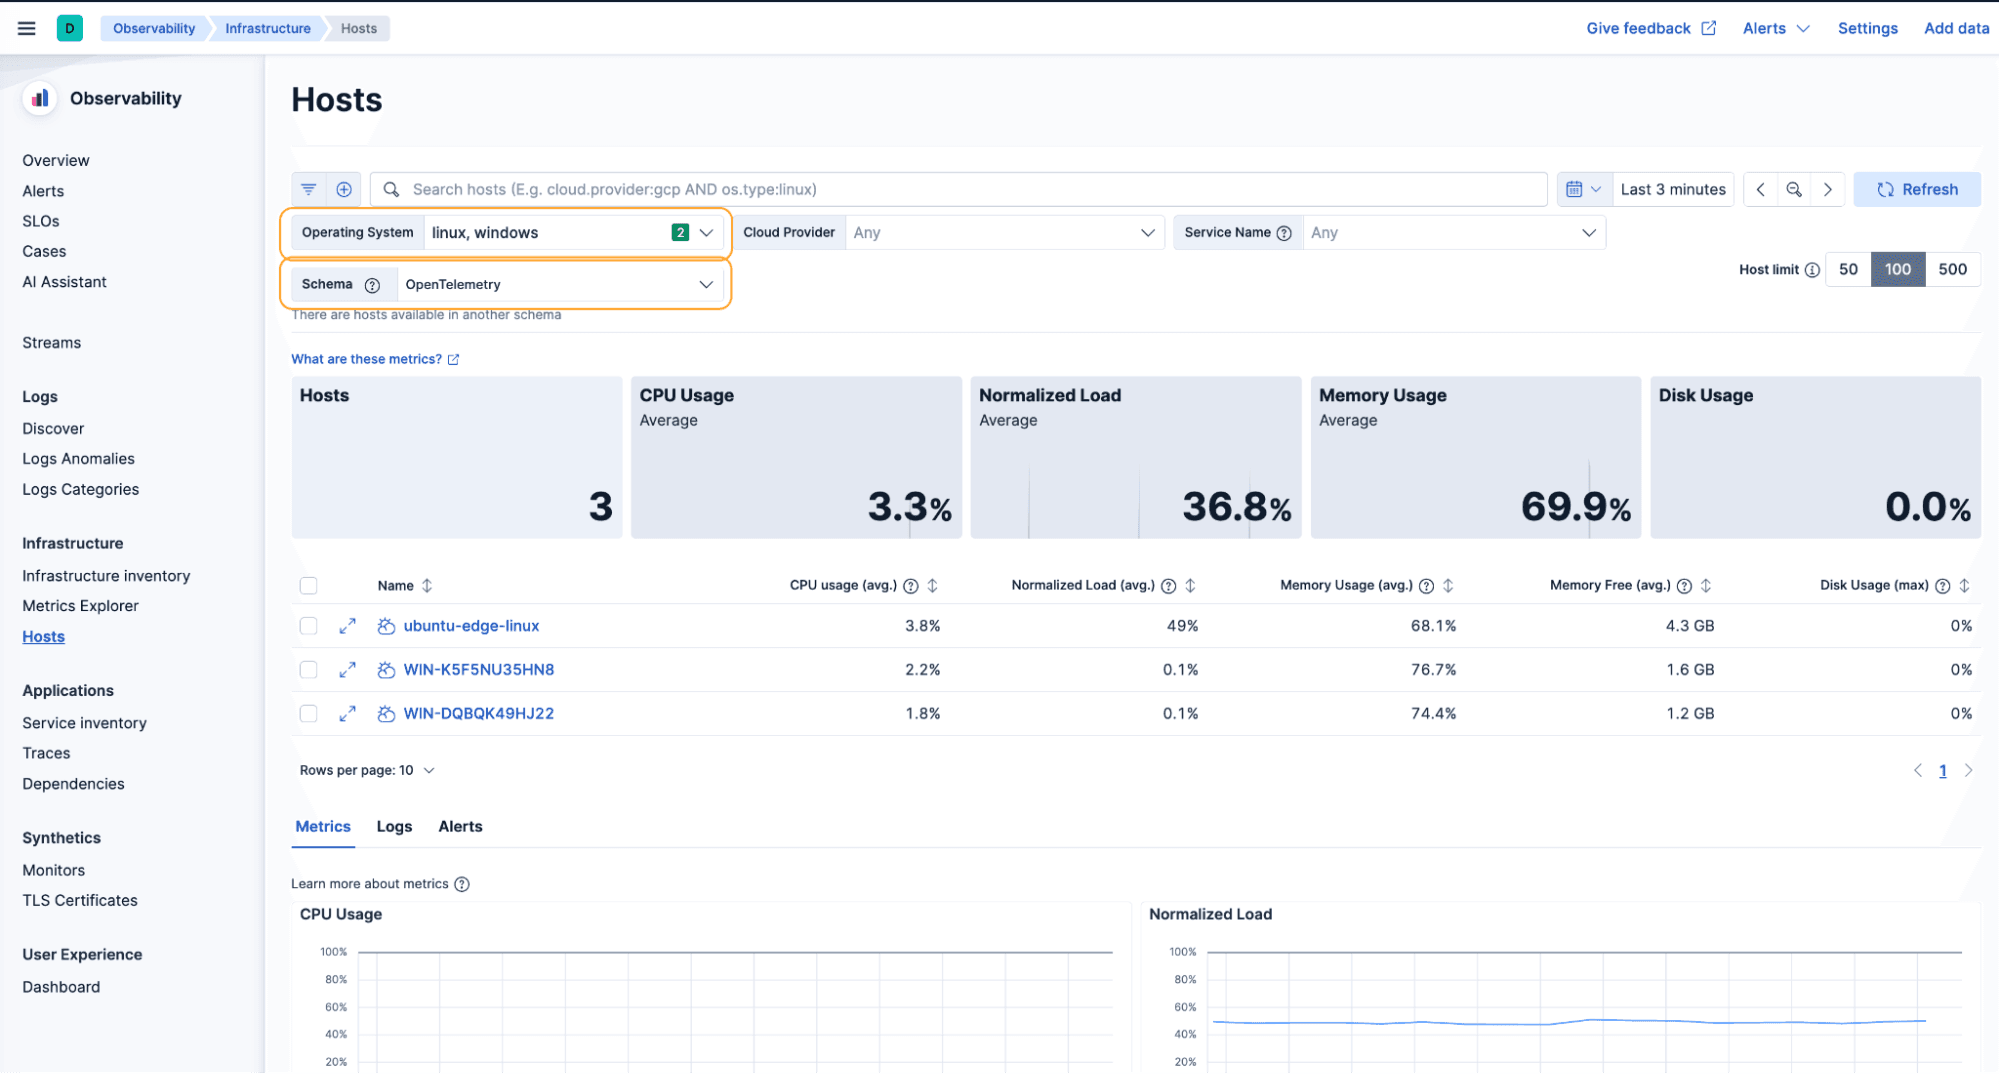Viewport: 1999px width, 1074px height.
Task: Go to table page 1
Action: [x=1943, y=771]
